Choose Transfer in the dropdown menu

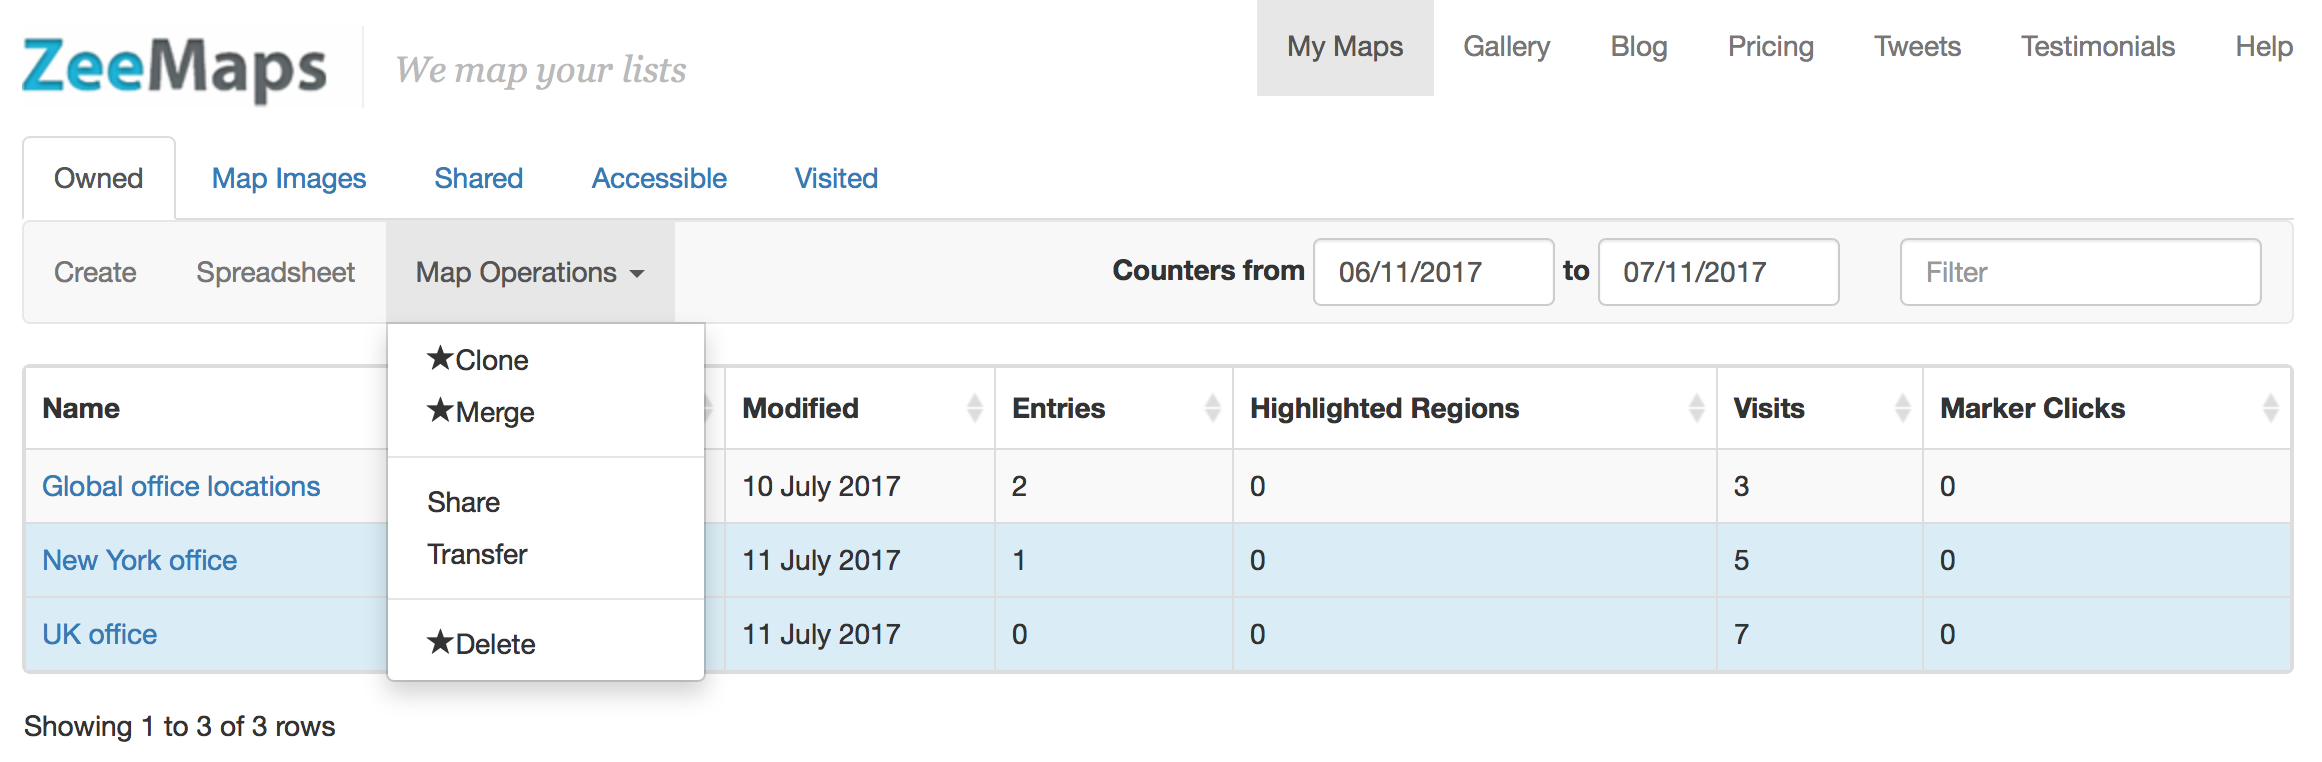click(x=477, y=554)
